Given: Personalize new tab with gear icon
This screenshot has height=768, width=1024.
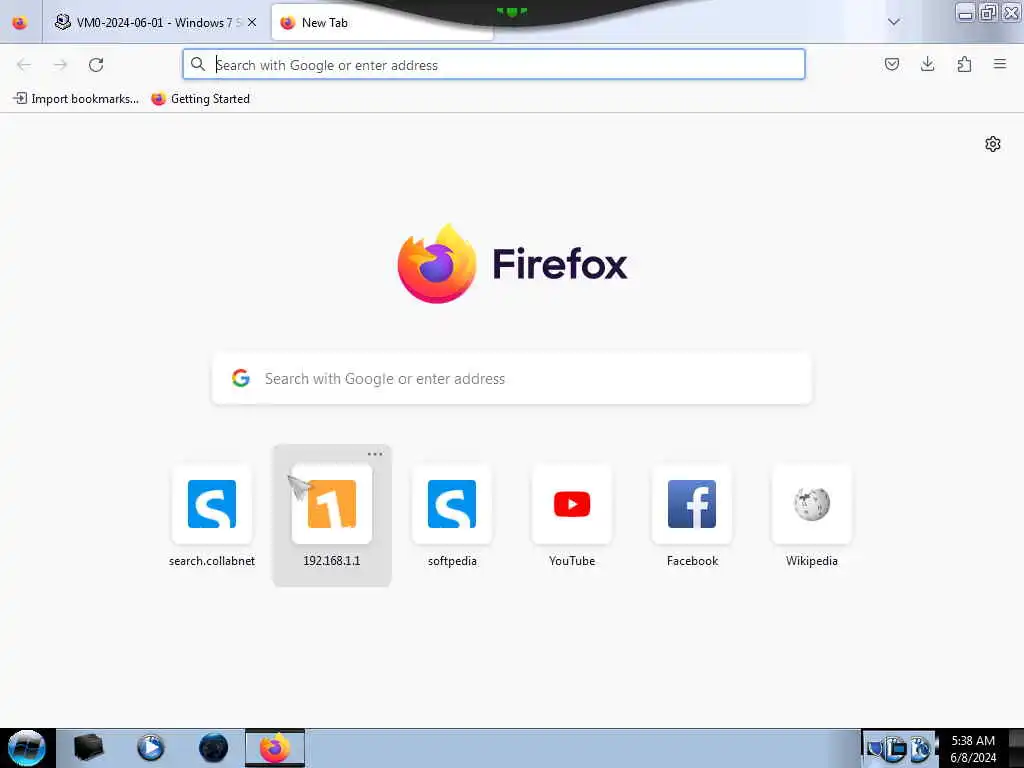Looking at the screenshot, I should pyautogui.click(x=993, y=144).
